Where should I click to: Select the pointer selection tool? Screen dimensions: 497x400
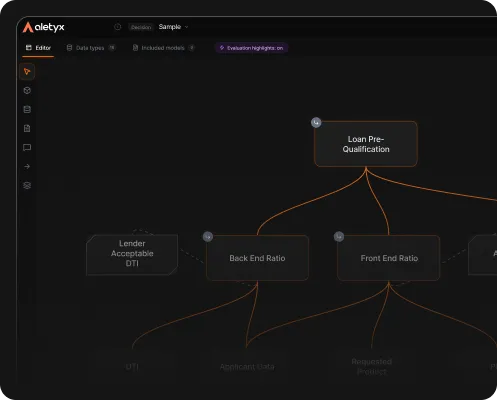27,71
